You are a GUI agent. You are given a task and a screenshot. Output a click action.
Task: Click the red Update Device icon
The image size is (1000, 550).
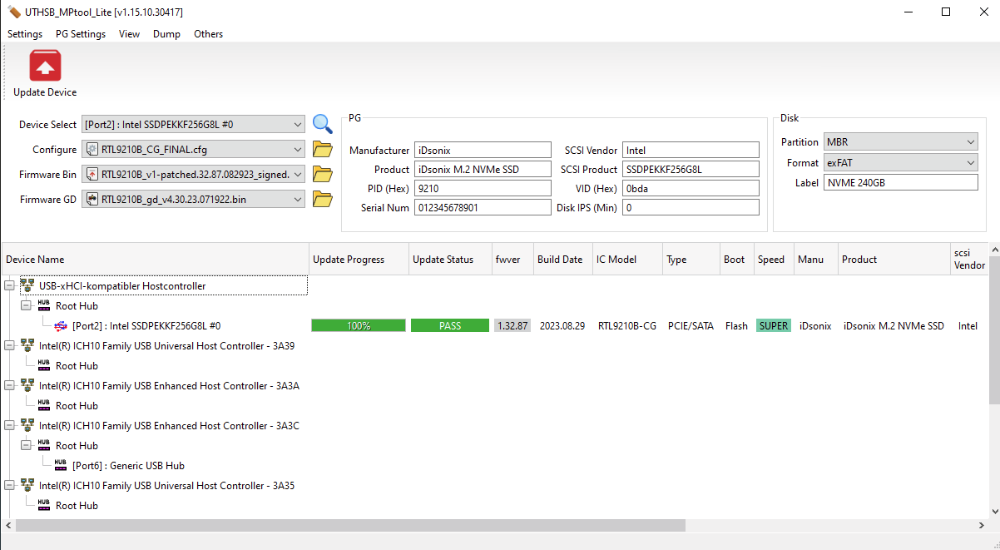pyautogui.click(x=45, y=67)
